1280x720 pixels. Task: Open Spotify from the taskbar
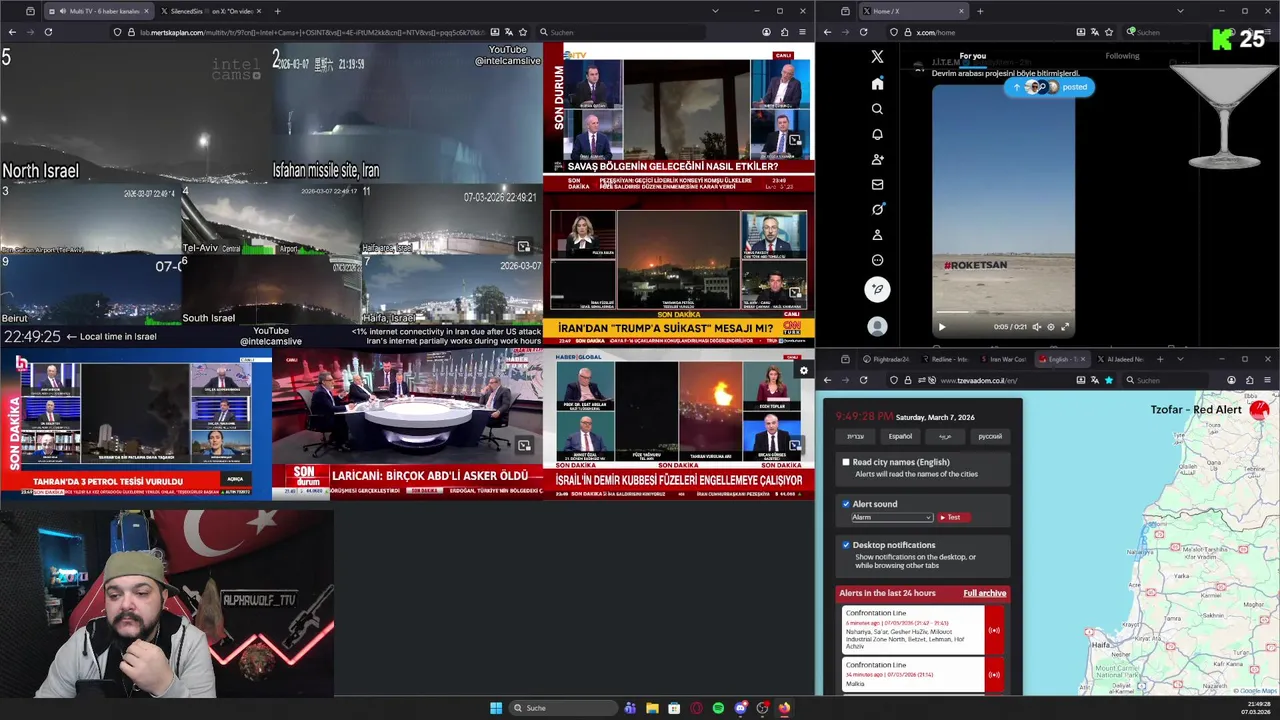(718, 708)
